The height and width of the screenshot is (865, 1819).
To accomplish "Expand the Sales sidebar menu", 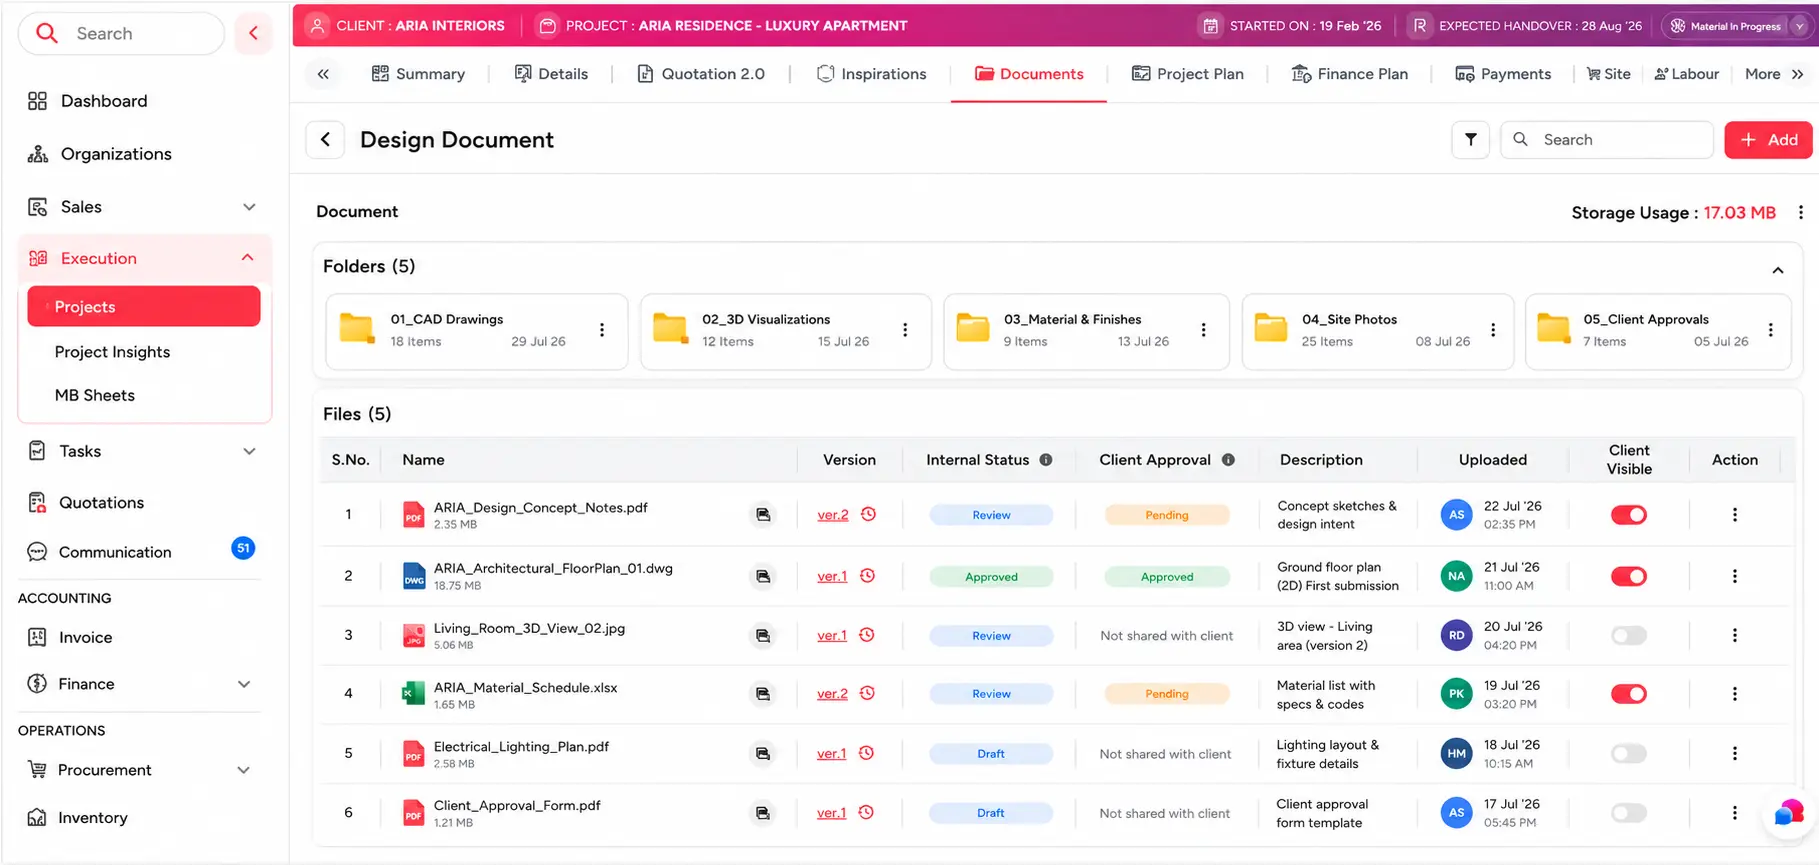I will (x=249, y=207).
